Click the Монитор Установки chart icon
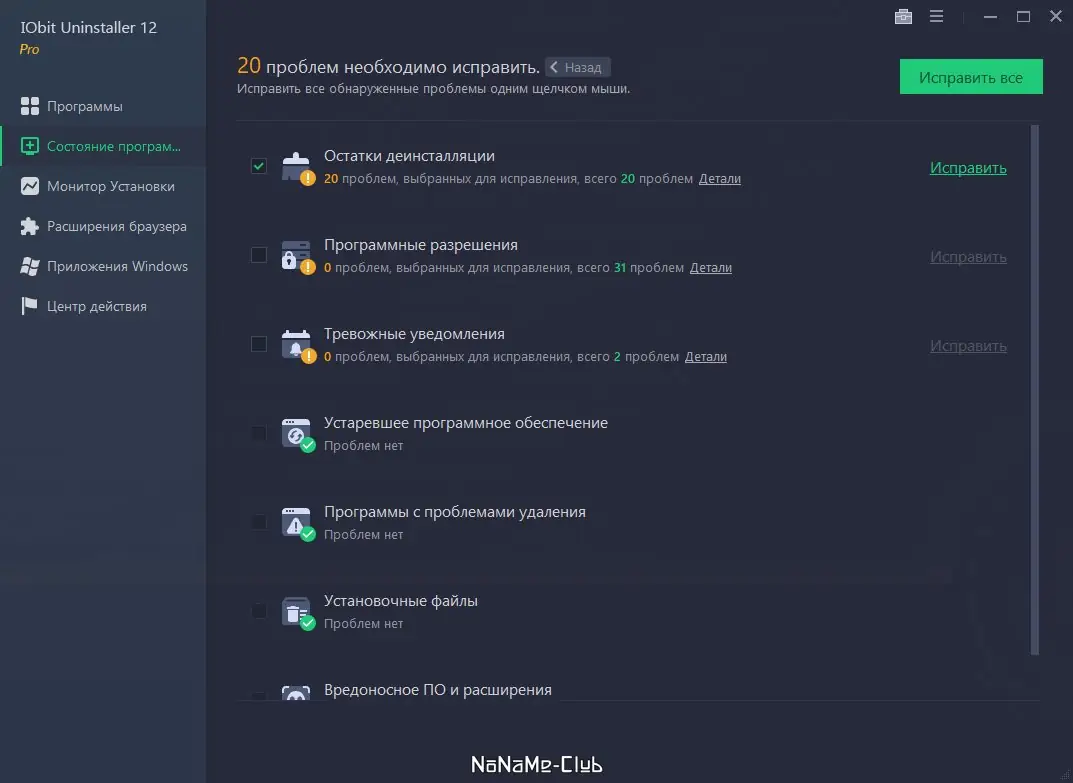Screen dimensions: 1073x783 [x=29, y=186]
